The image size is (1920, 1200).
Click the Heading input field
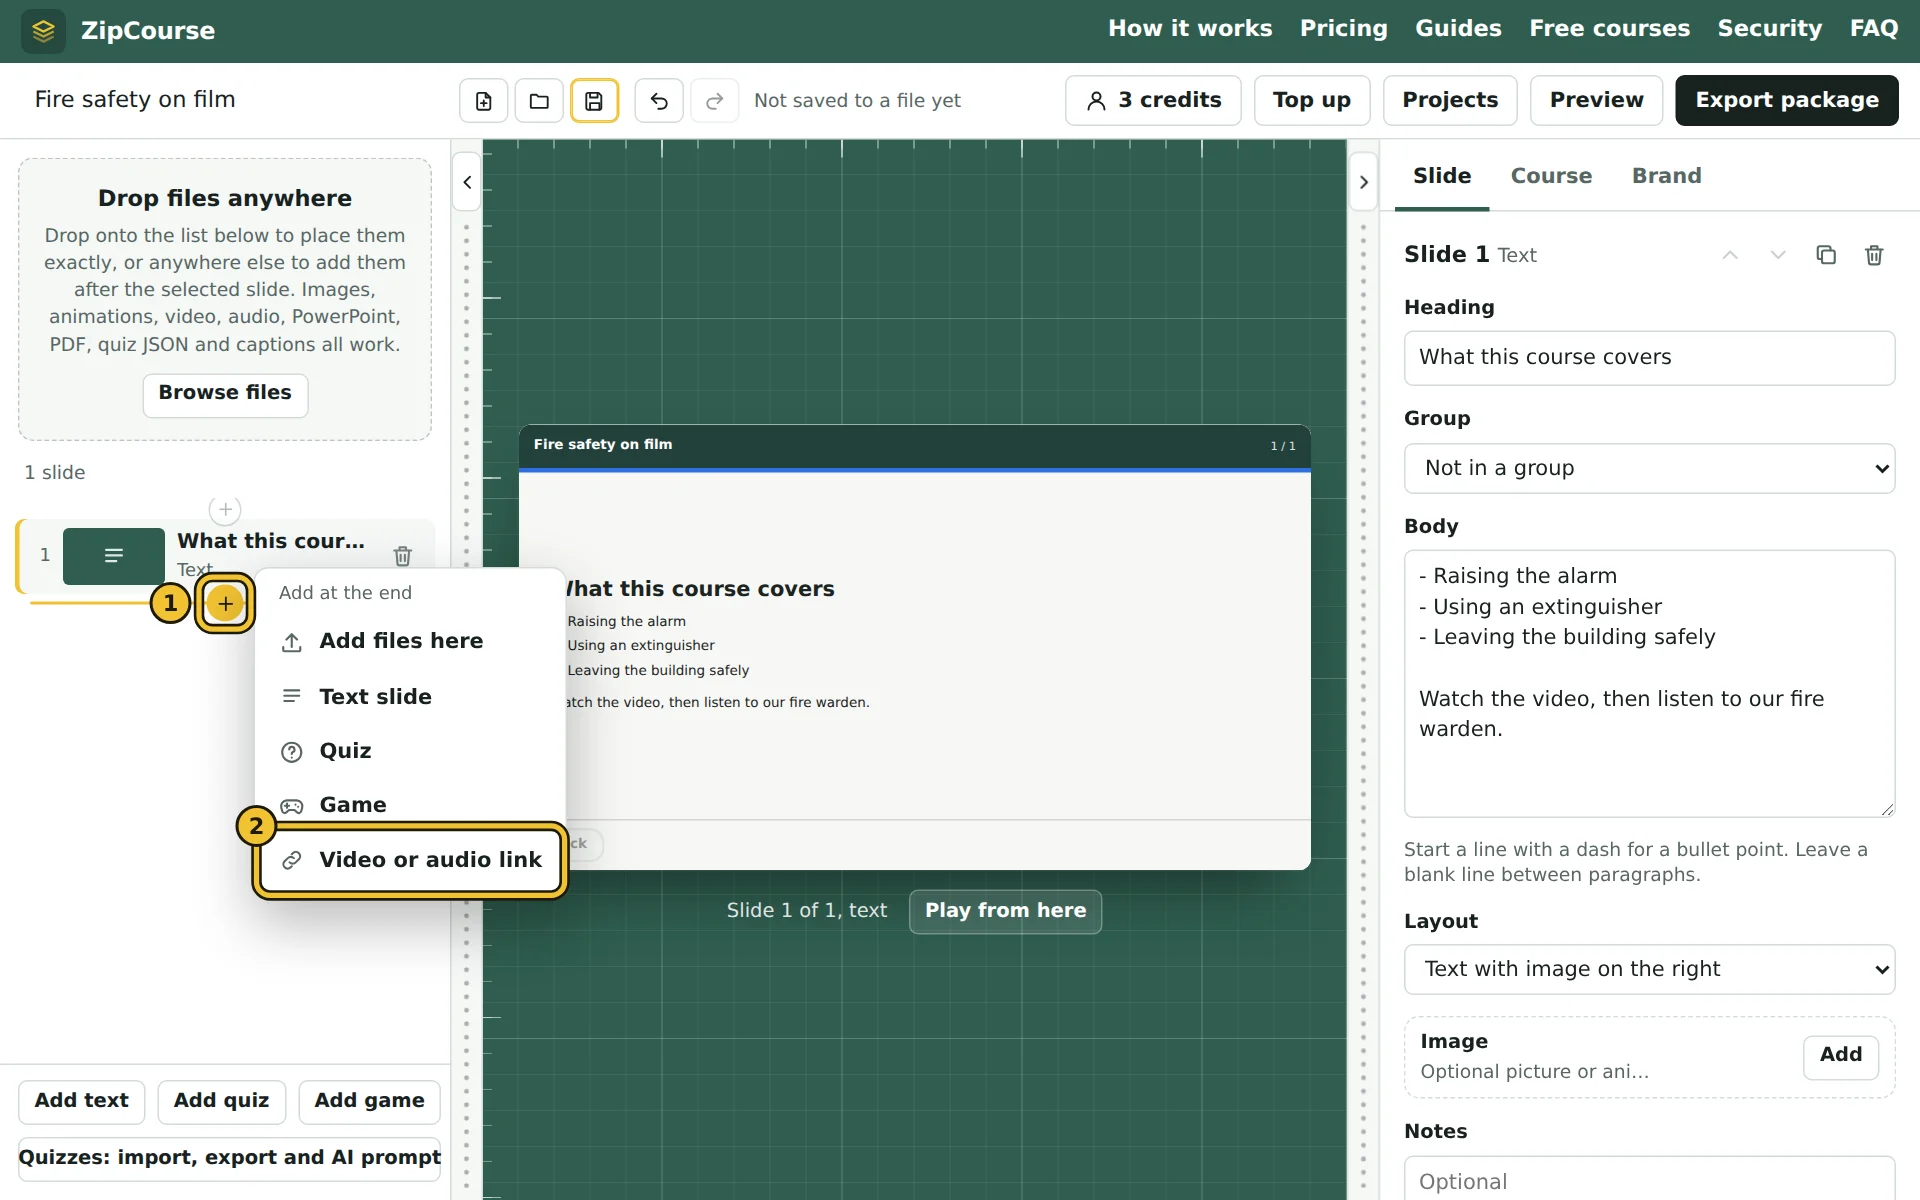click(1650, 357)
